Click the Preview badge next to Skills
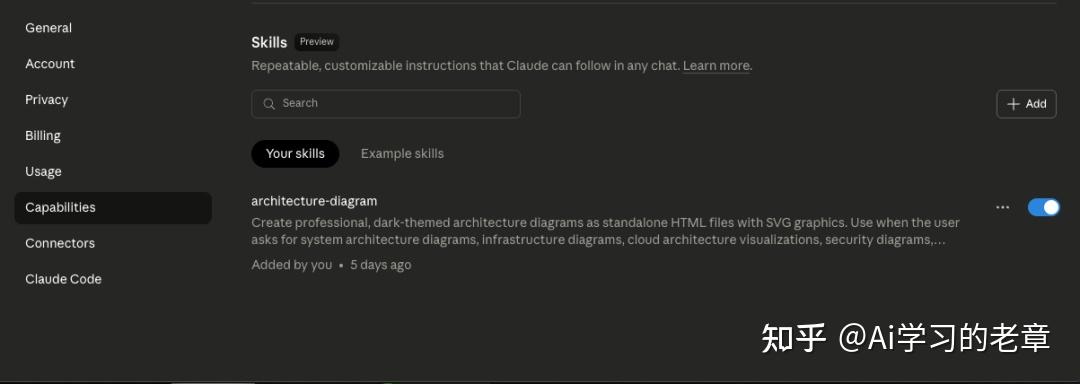This screenshot has width=1080, height=384. point(317,42)
